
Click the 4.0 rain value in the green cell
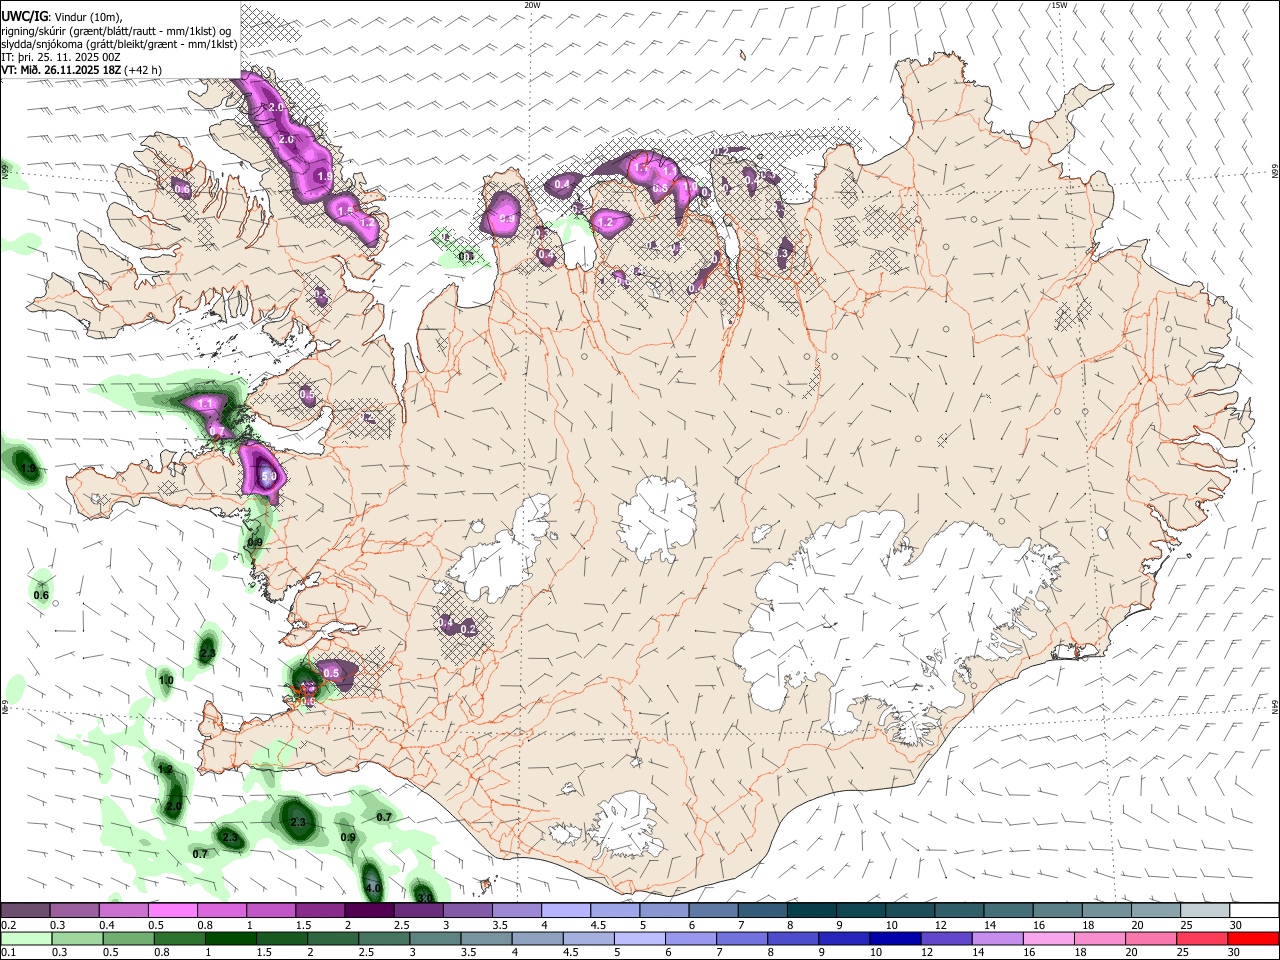tap(374, 888)
